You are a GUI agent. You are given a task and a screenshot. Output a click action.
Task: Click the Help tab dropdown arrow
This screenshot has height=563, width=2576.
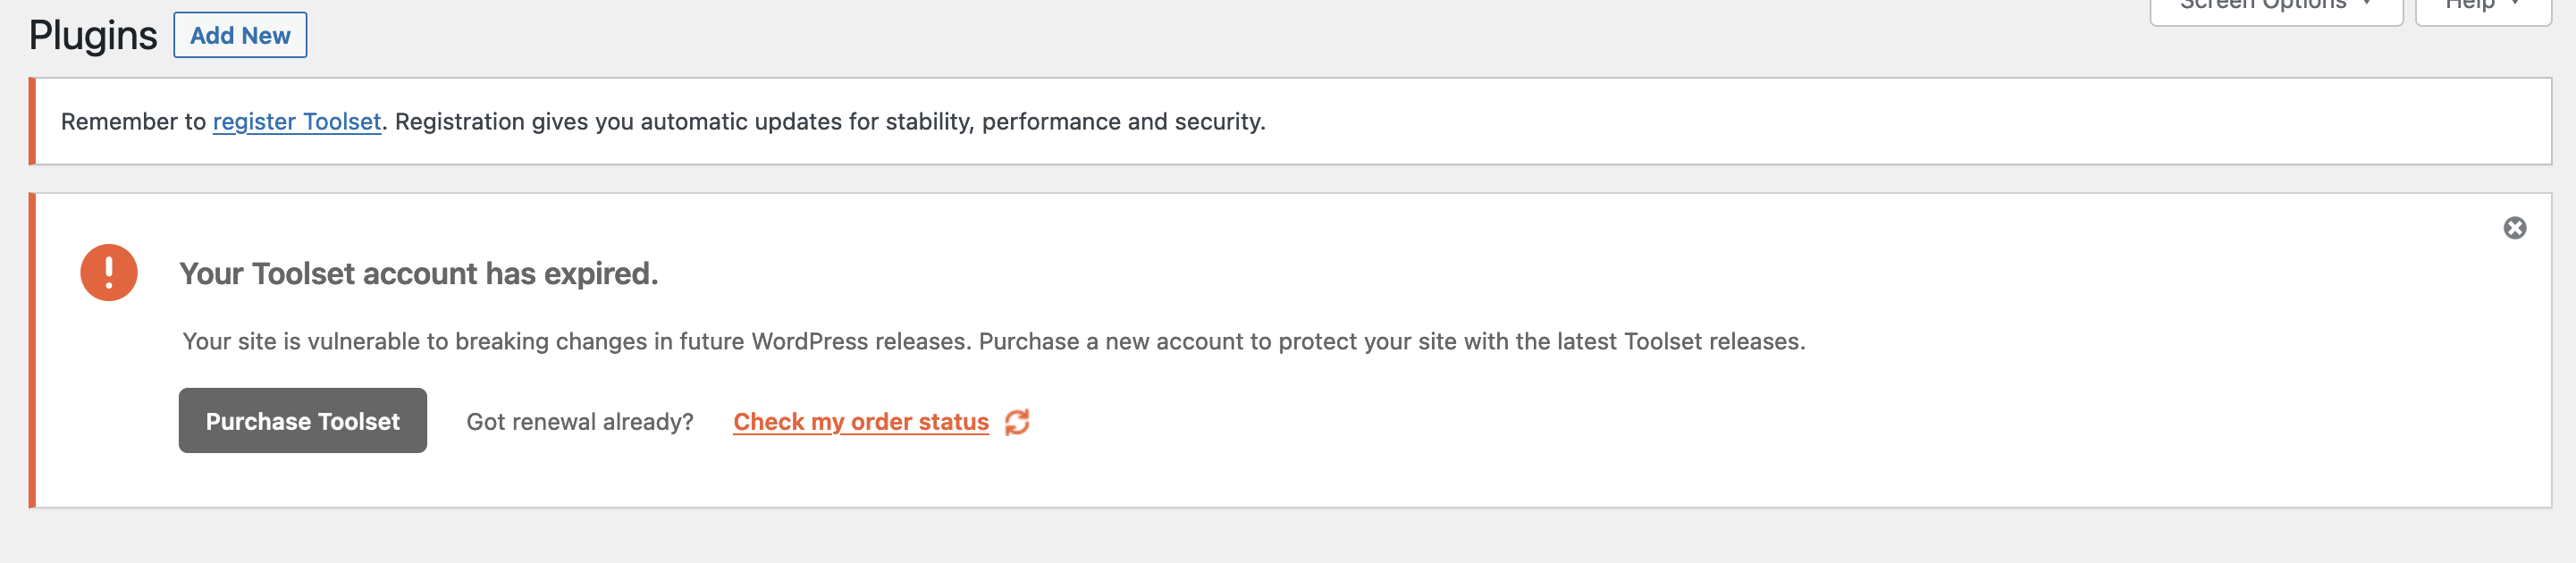click(x=2515, y=3)
